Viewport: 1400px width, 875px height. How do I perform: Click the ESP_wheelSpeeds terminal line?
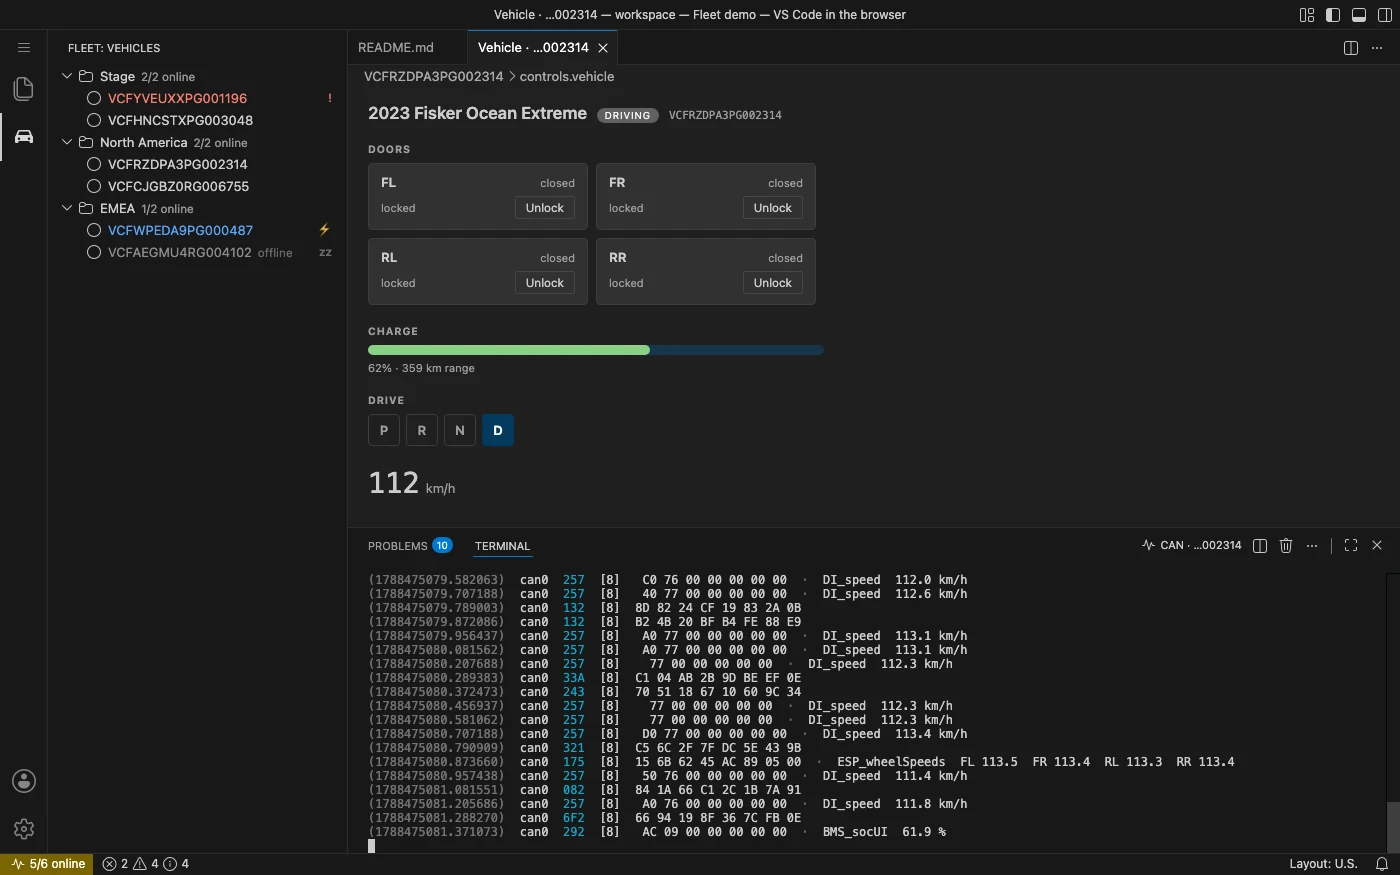(x=801, y=762)
